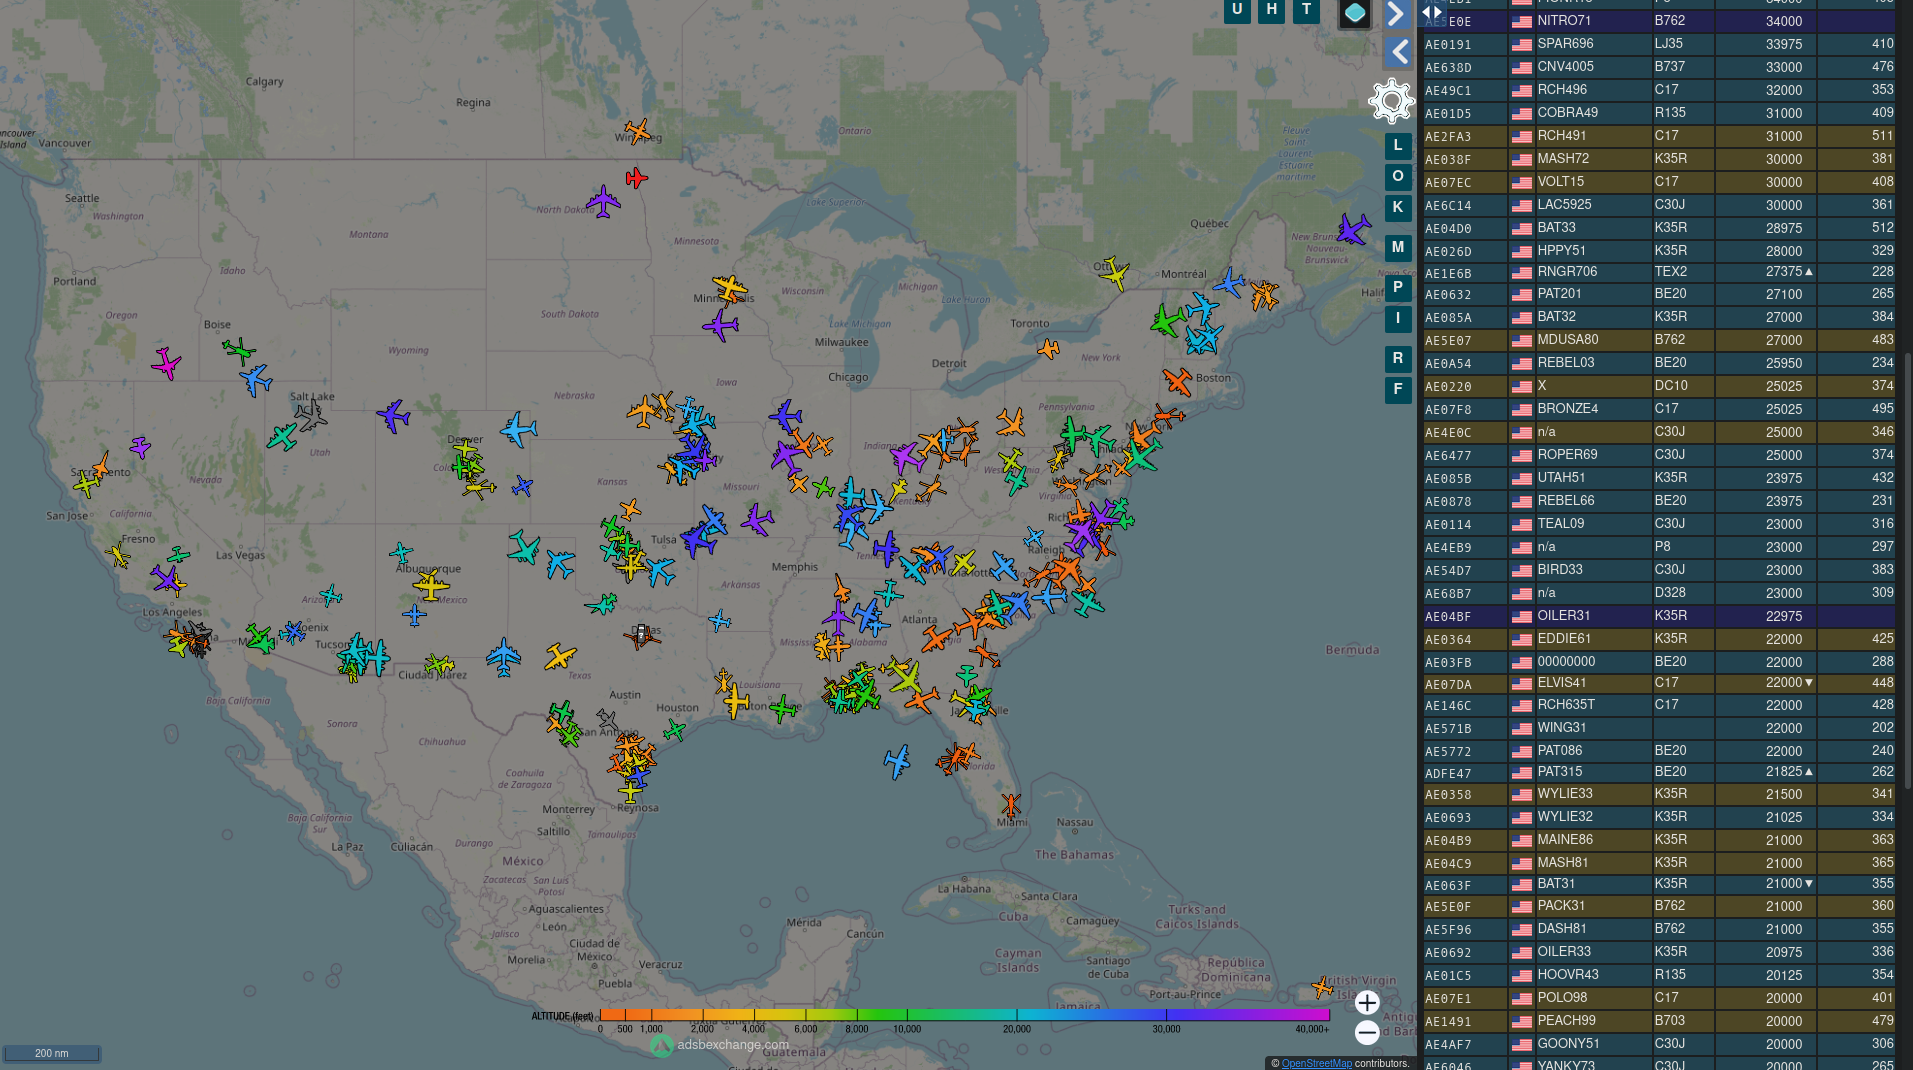Select the magenta aircraft in eastern Oregon
The width and height of the screenshot is (1913, 1070).
[x=166, y=363]
